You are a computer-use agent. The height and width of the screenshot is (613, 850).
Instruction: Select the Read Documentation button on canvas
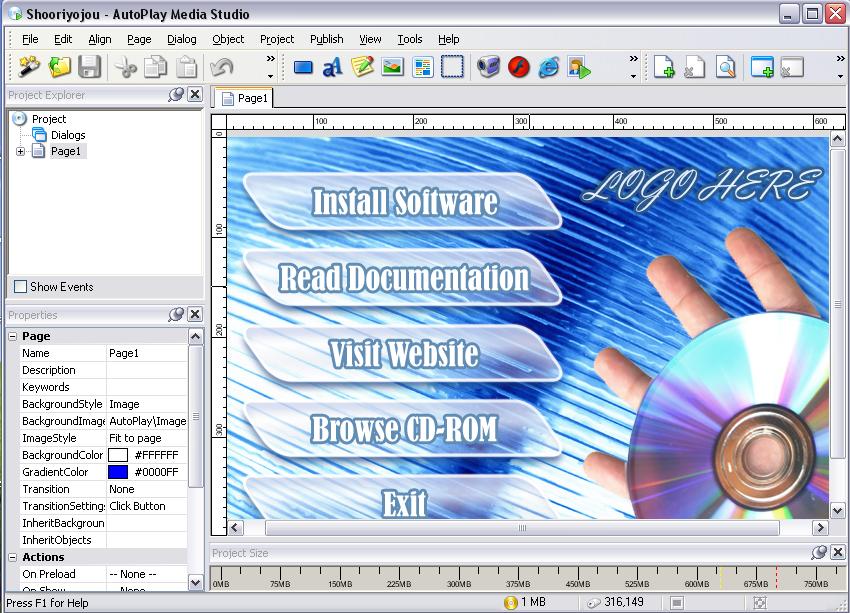pos(402,277)
